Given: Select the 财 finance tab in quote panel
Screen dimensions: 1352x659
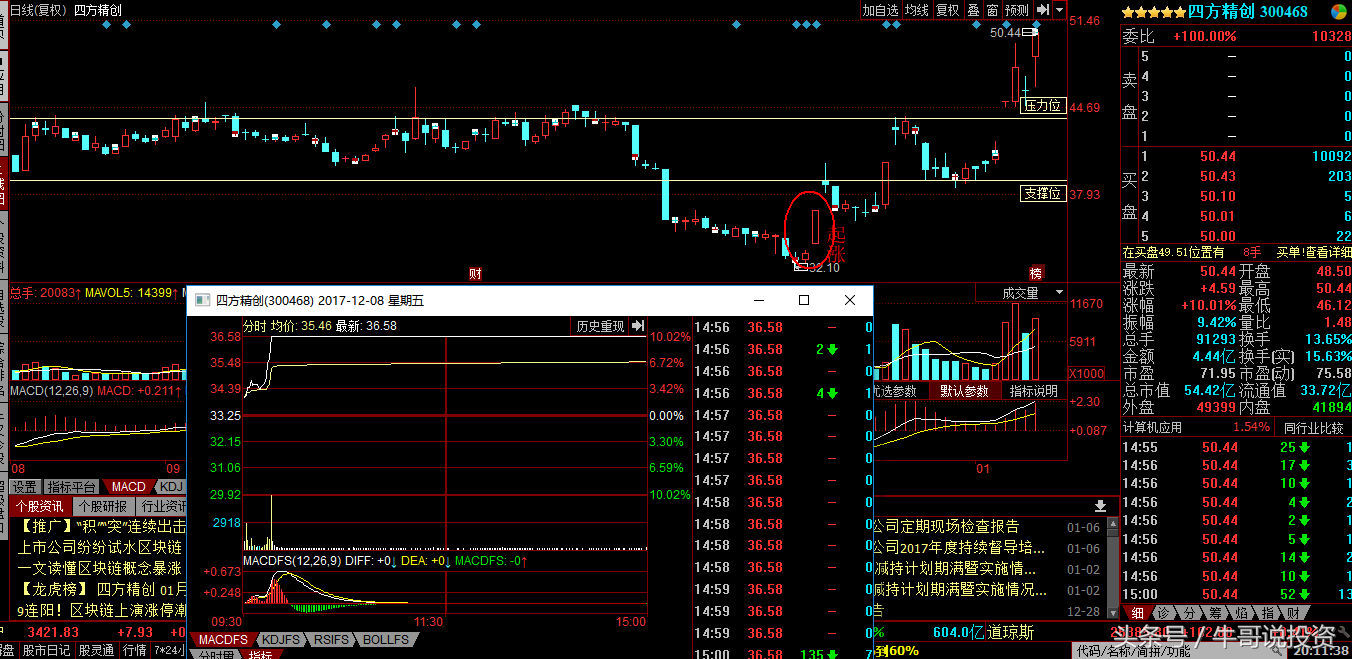Looking at the screenshot, I should click(1292, 612).
